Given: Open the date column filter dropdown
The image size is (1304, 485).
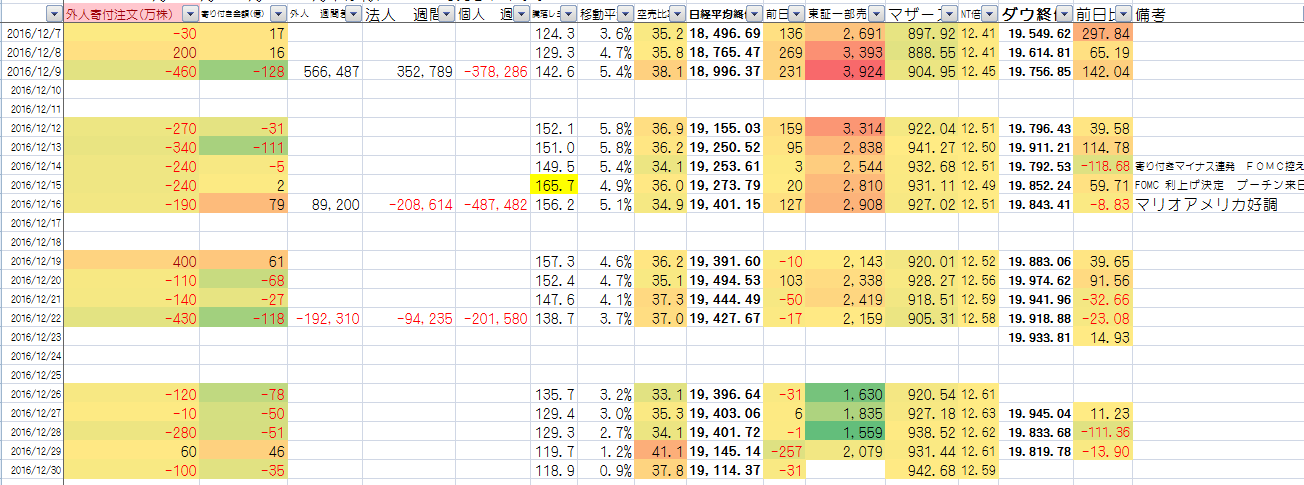Looking at the screenshot, I should [53, 15].
